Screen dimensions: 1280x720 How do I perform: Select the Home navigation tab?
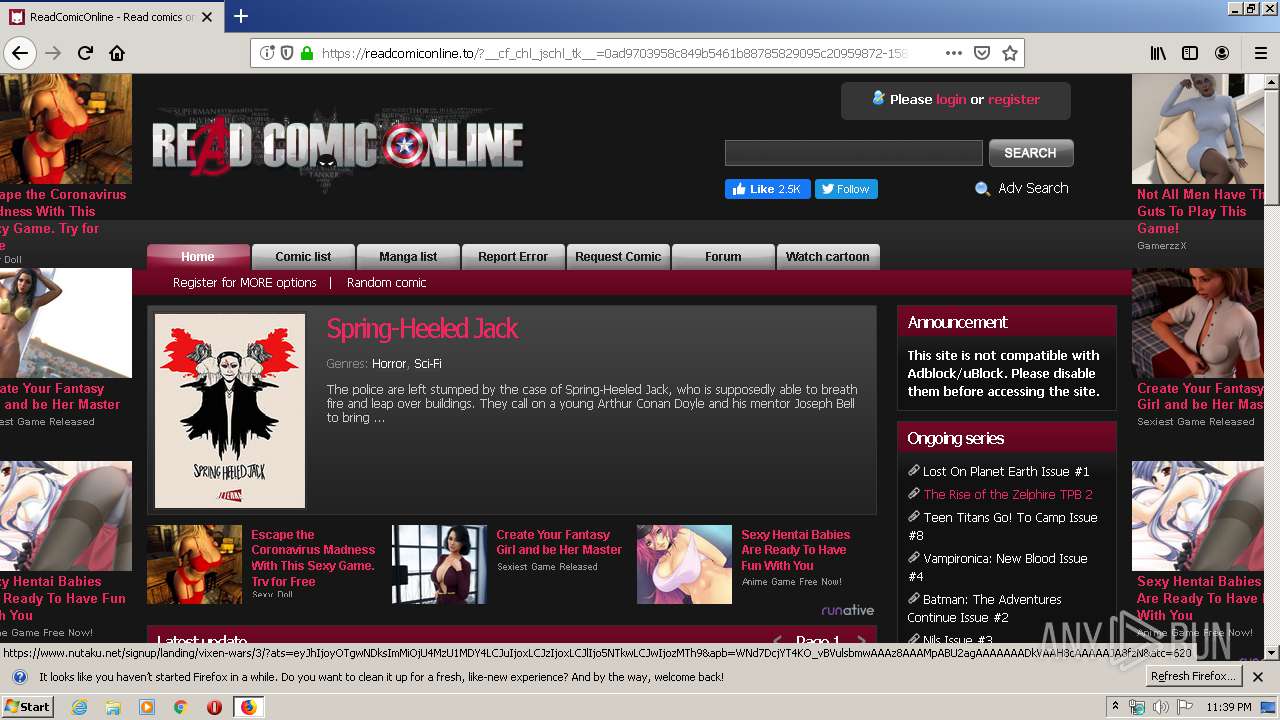tap(198, 257)
